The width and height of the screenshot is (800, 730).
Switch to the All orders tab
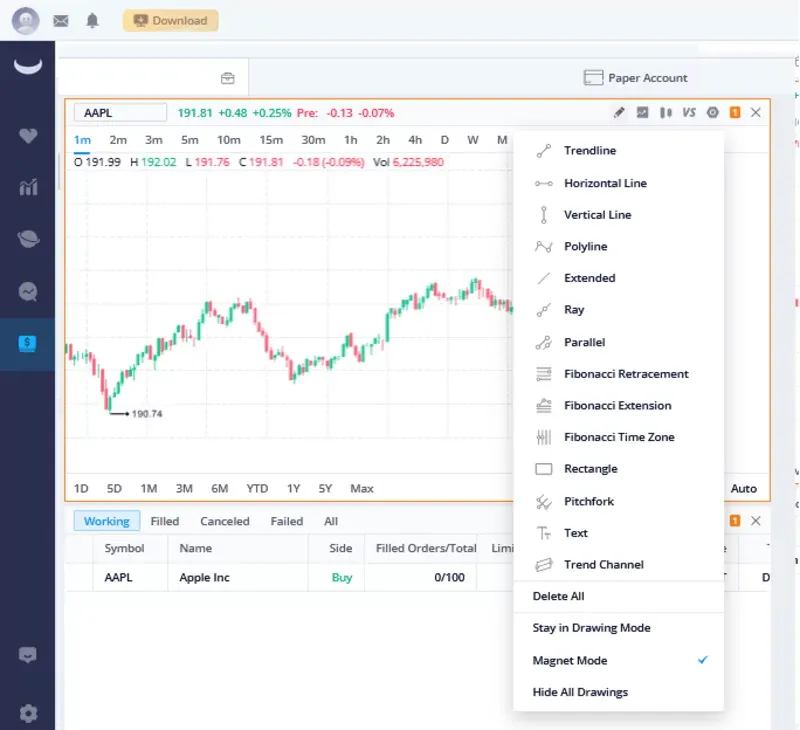pos(331,521)
